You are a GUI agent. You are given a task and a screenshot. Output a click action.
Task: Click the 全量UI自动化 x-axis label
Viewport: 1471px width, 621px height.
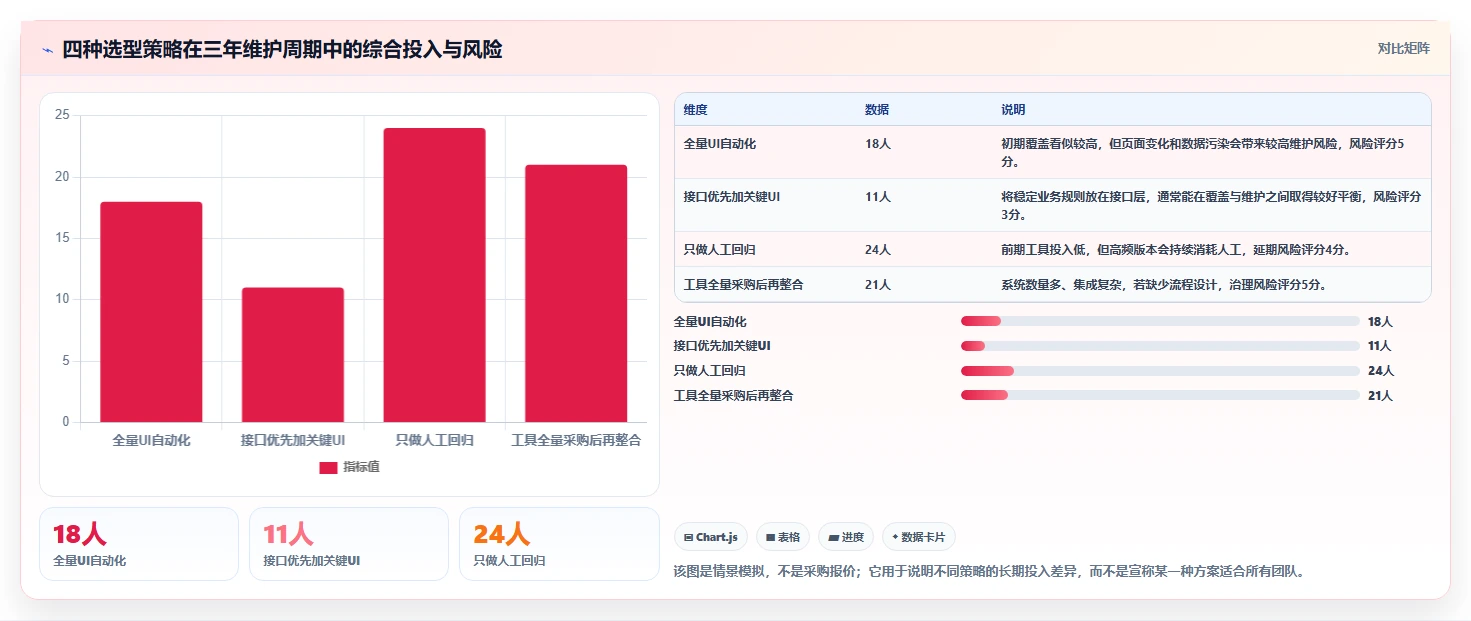pyautogui.click(x=151, y=440)
